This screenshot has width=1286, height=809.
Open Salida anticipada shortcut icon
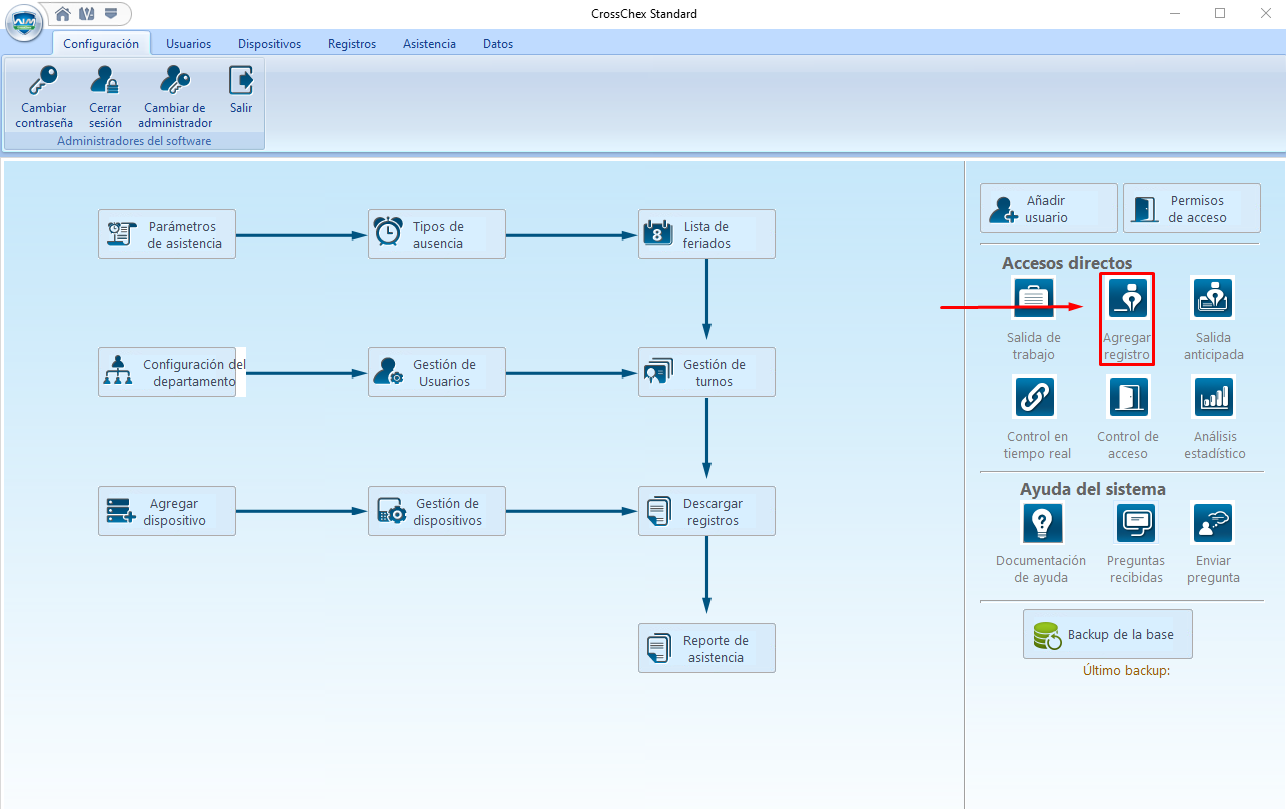1213,297
